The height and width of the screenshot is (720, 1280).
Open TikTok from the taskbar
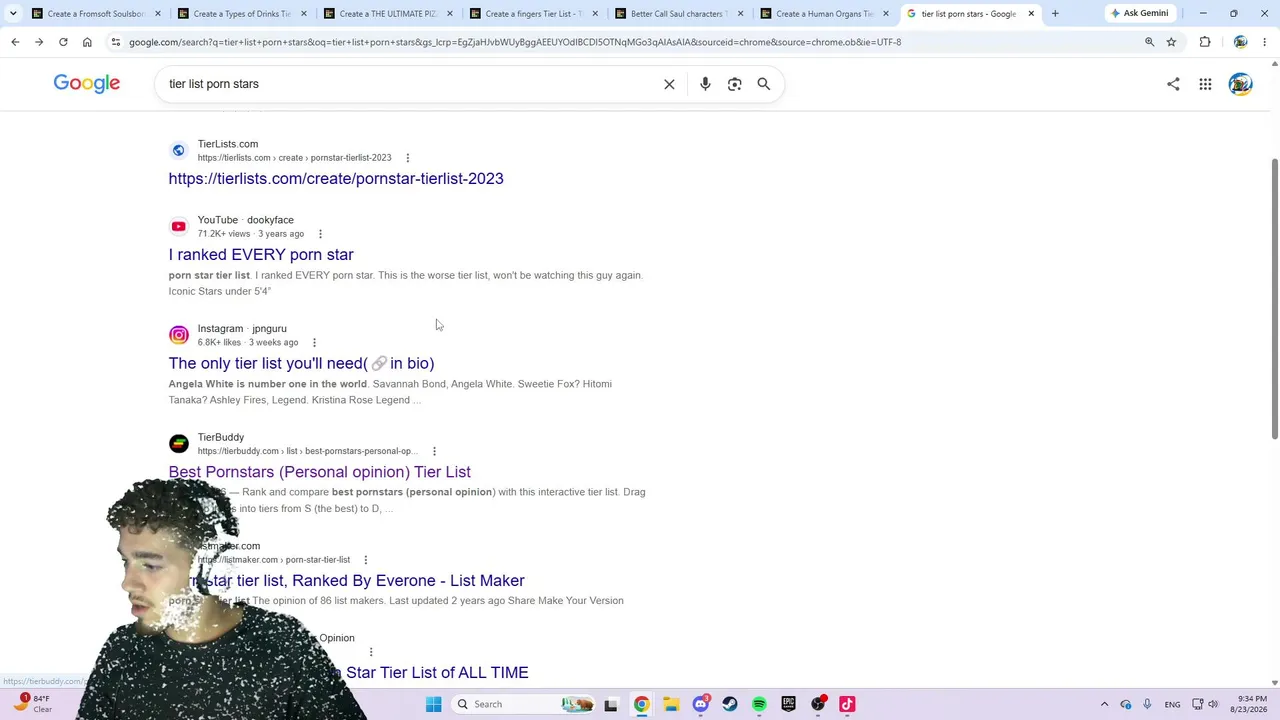coord(847,704)
